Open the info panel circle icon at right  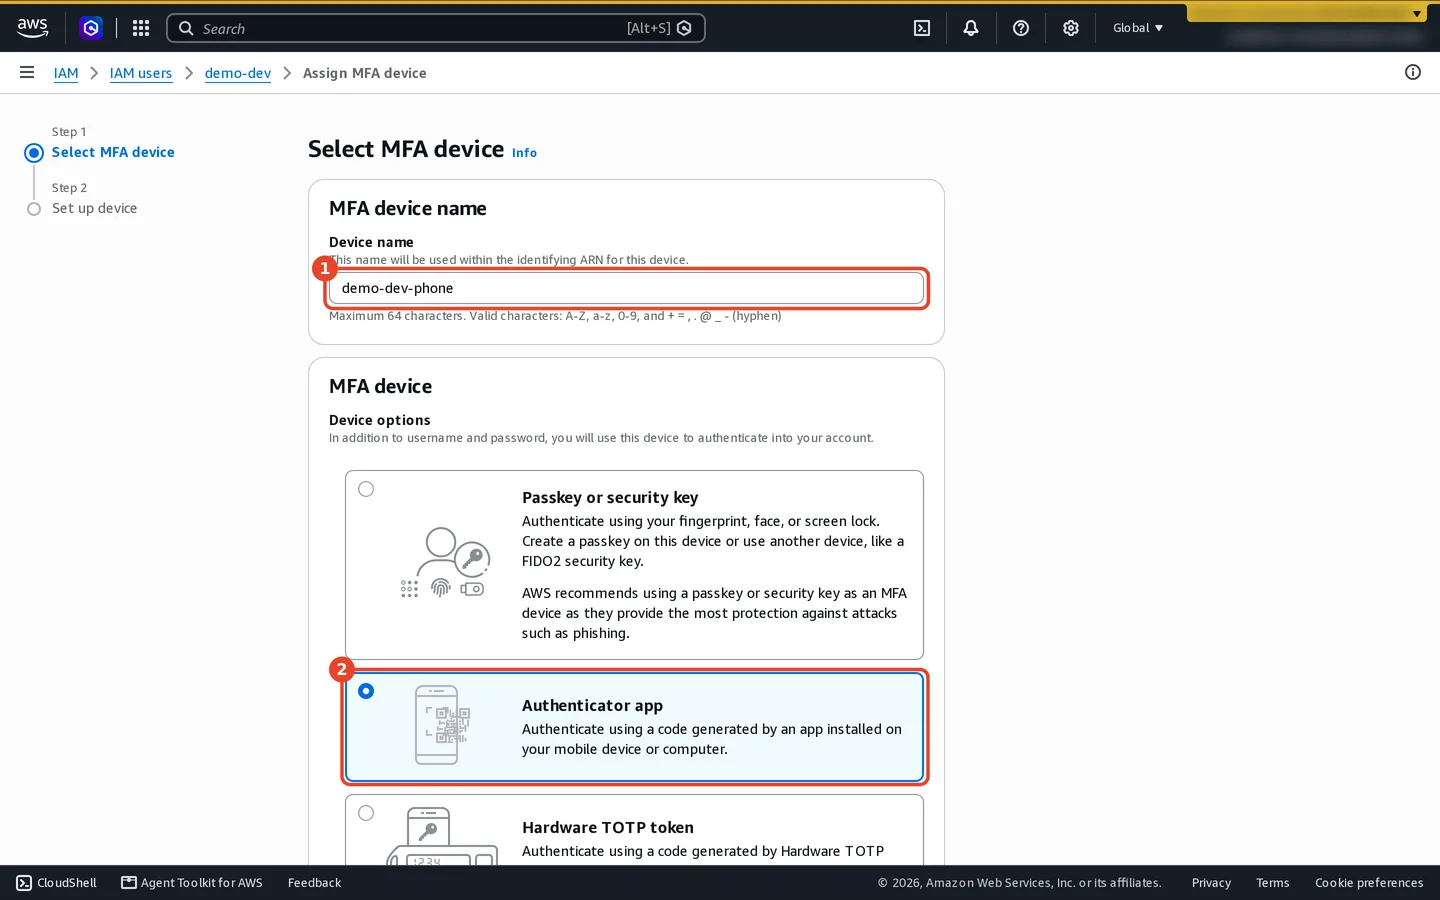click(1413, 72)
